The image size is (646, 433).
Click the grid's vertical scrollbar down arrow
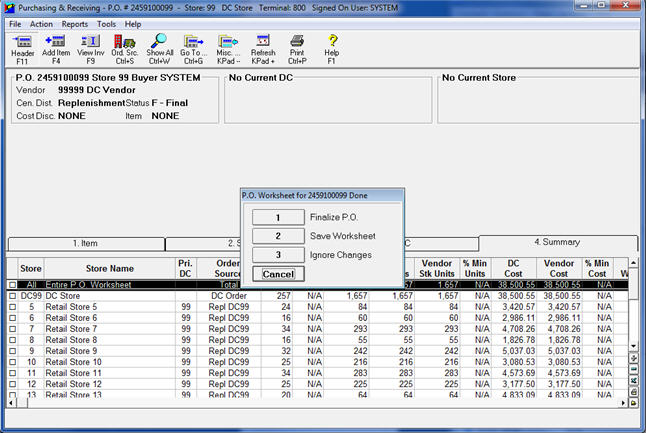633,346
